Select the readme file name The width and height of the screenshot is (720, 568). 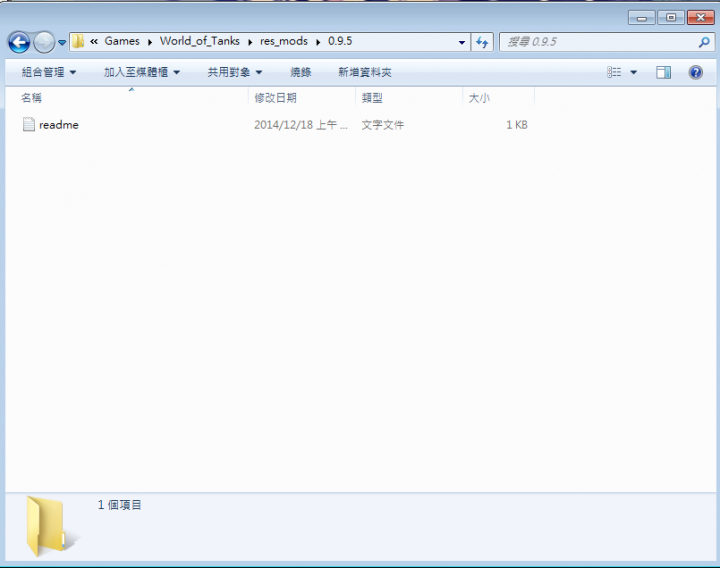(x=59, y=125)
